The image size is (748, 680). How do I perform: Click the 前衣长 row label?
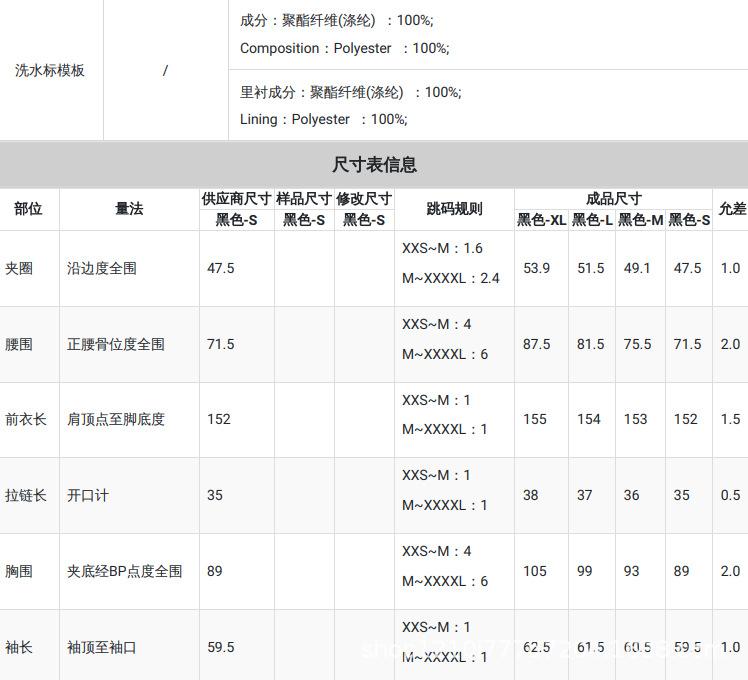click(x=26, y=419)
